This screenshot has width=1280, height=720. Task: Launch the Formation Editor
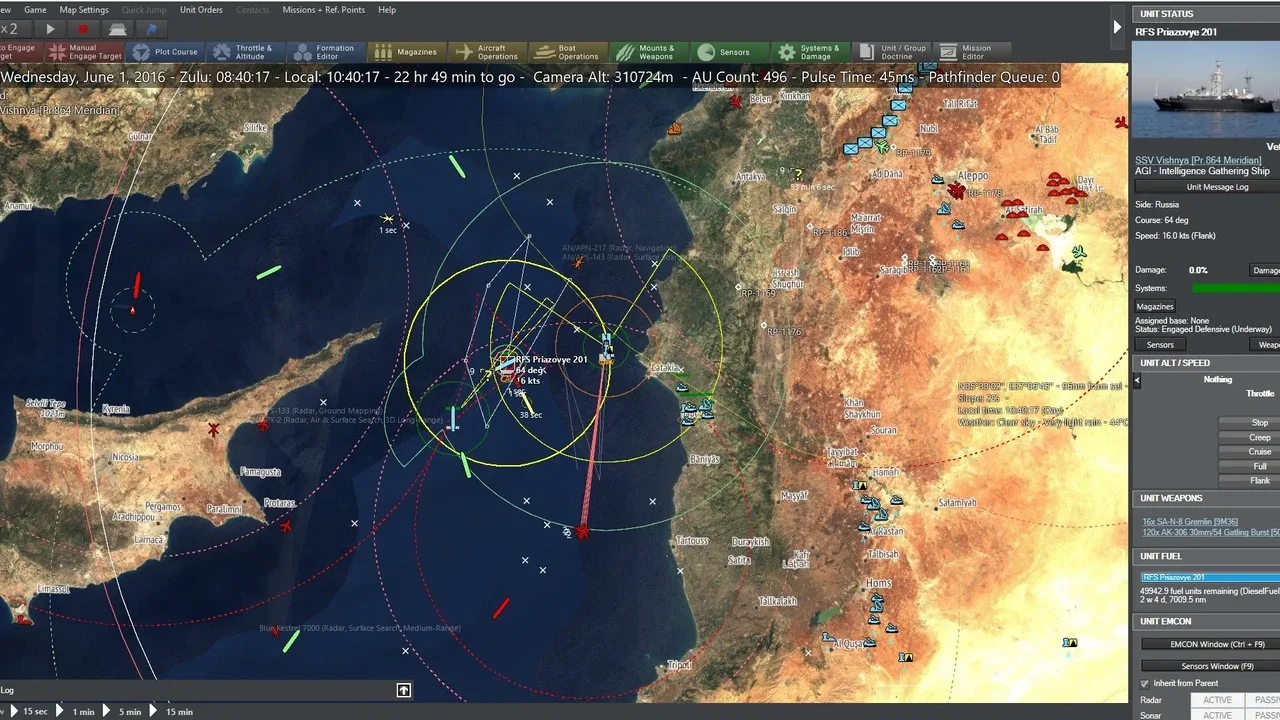(x=324, y=52)
